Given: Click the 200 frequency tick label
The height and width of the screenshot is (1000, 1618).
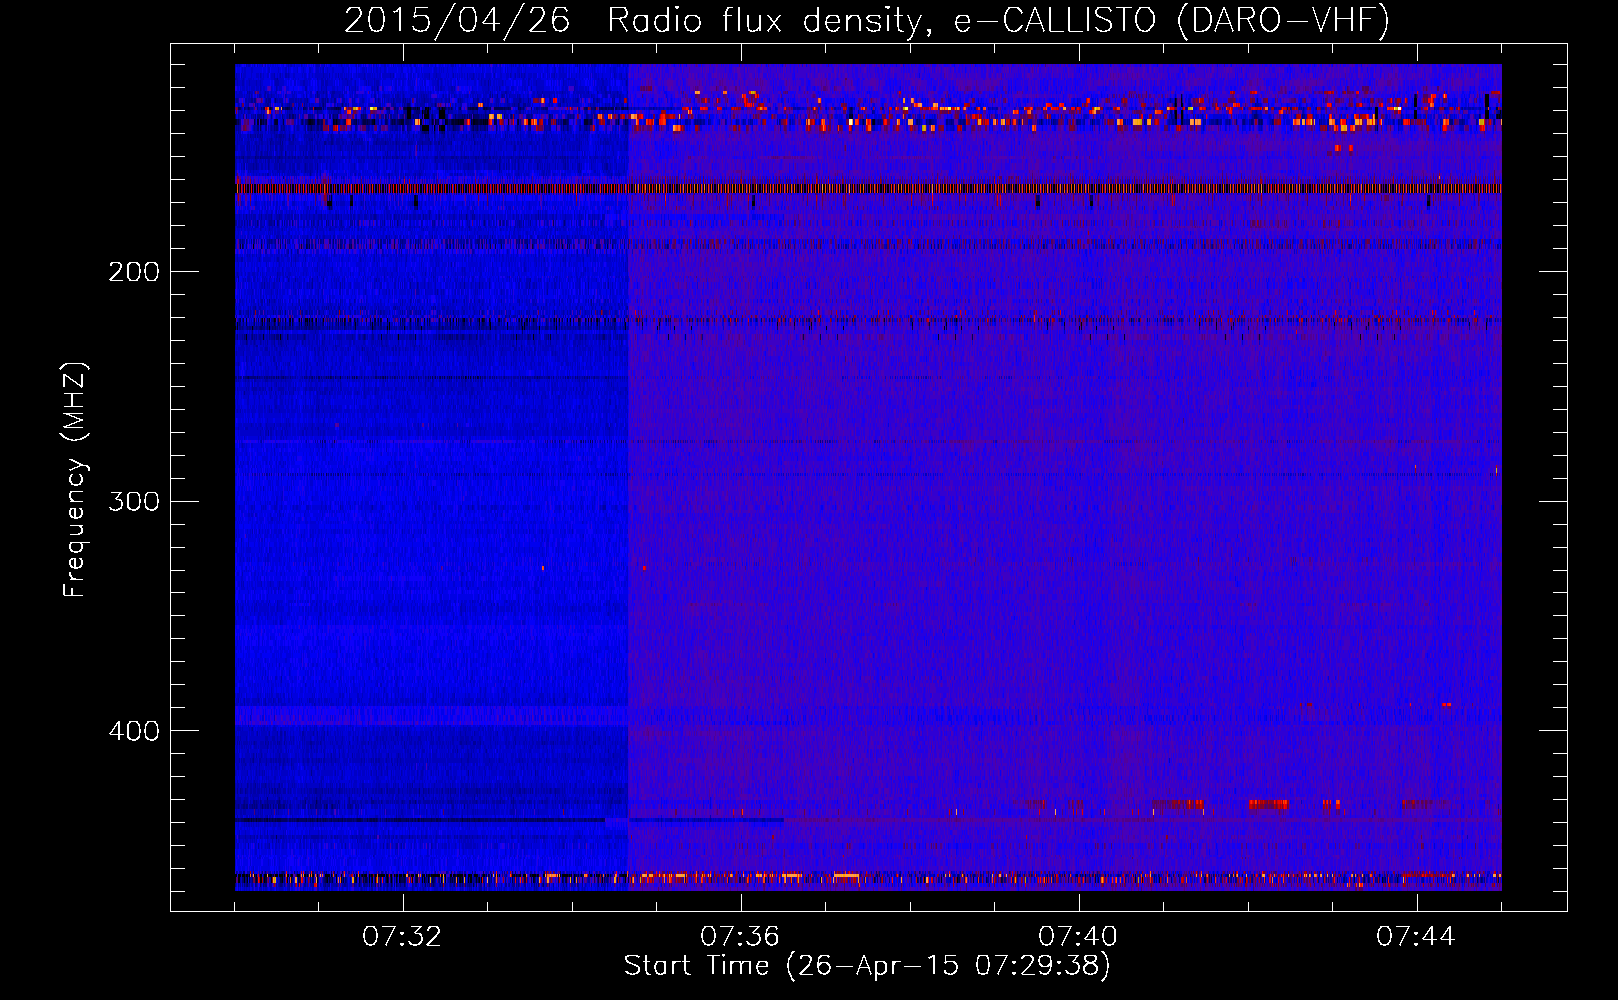Looking at the screenshot, I should [x=133, y=272].
